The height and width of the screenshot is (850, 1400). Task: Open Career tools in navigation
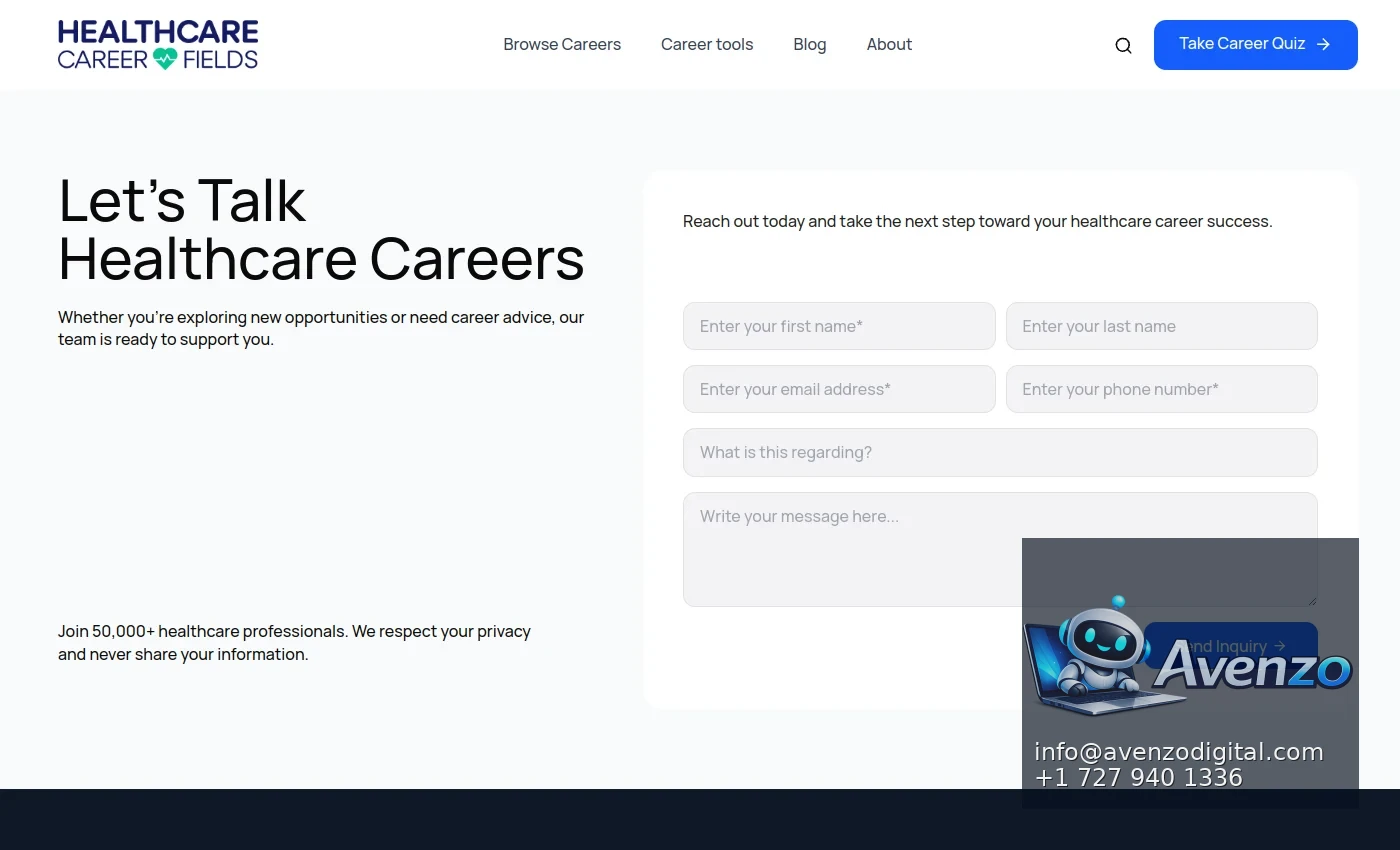[707, 45]
